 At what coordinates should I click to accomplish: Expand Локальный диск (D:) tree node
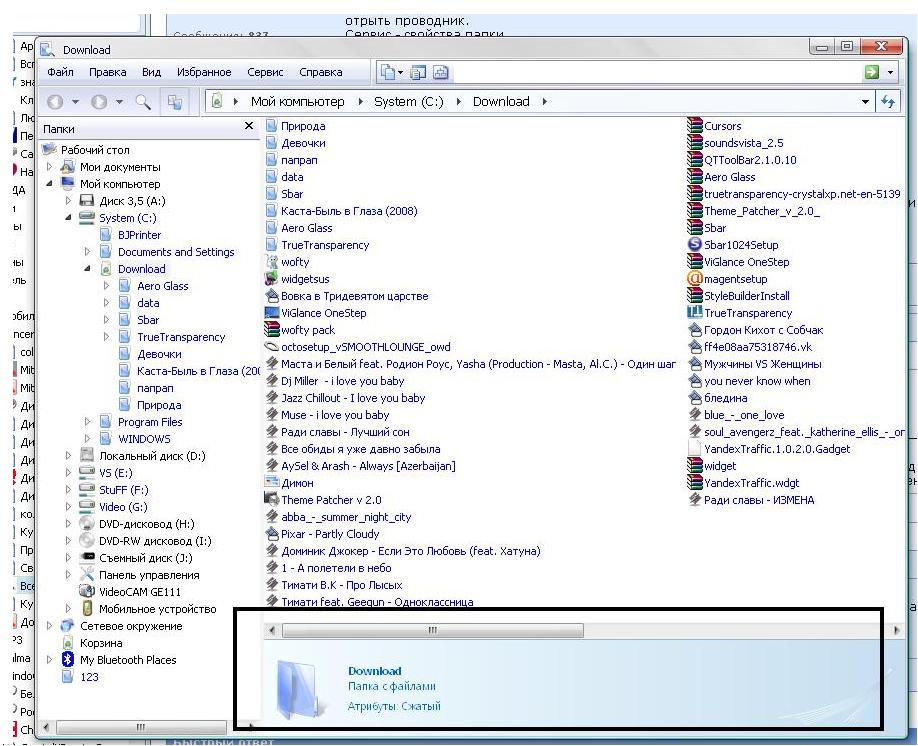(x=69, y=456)
